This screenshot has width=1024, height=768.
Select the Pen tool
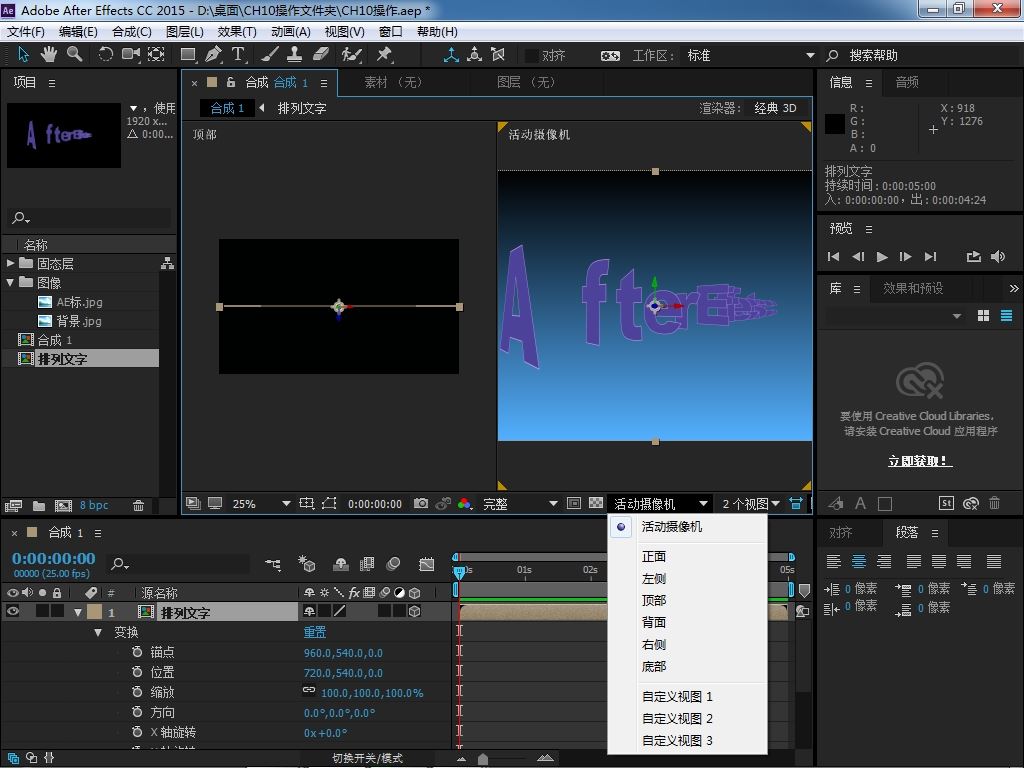pyautogui.click(x=213, y=54)
